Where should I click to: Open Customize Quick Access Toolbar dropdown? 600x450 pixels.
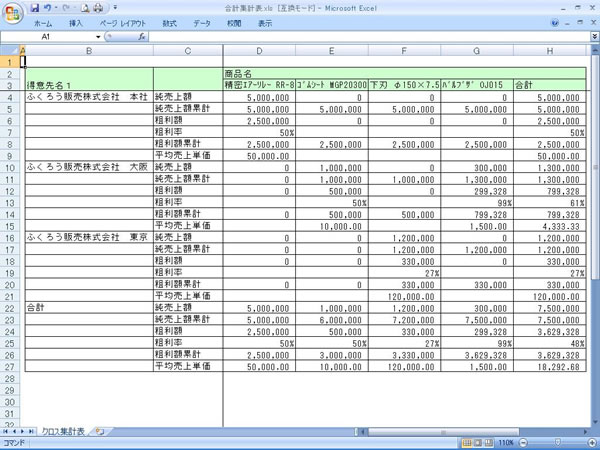click(x=115, y=8)
